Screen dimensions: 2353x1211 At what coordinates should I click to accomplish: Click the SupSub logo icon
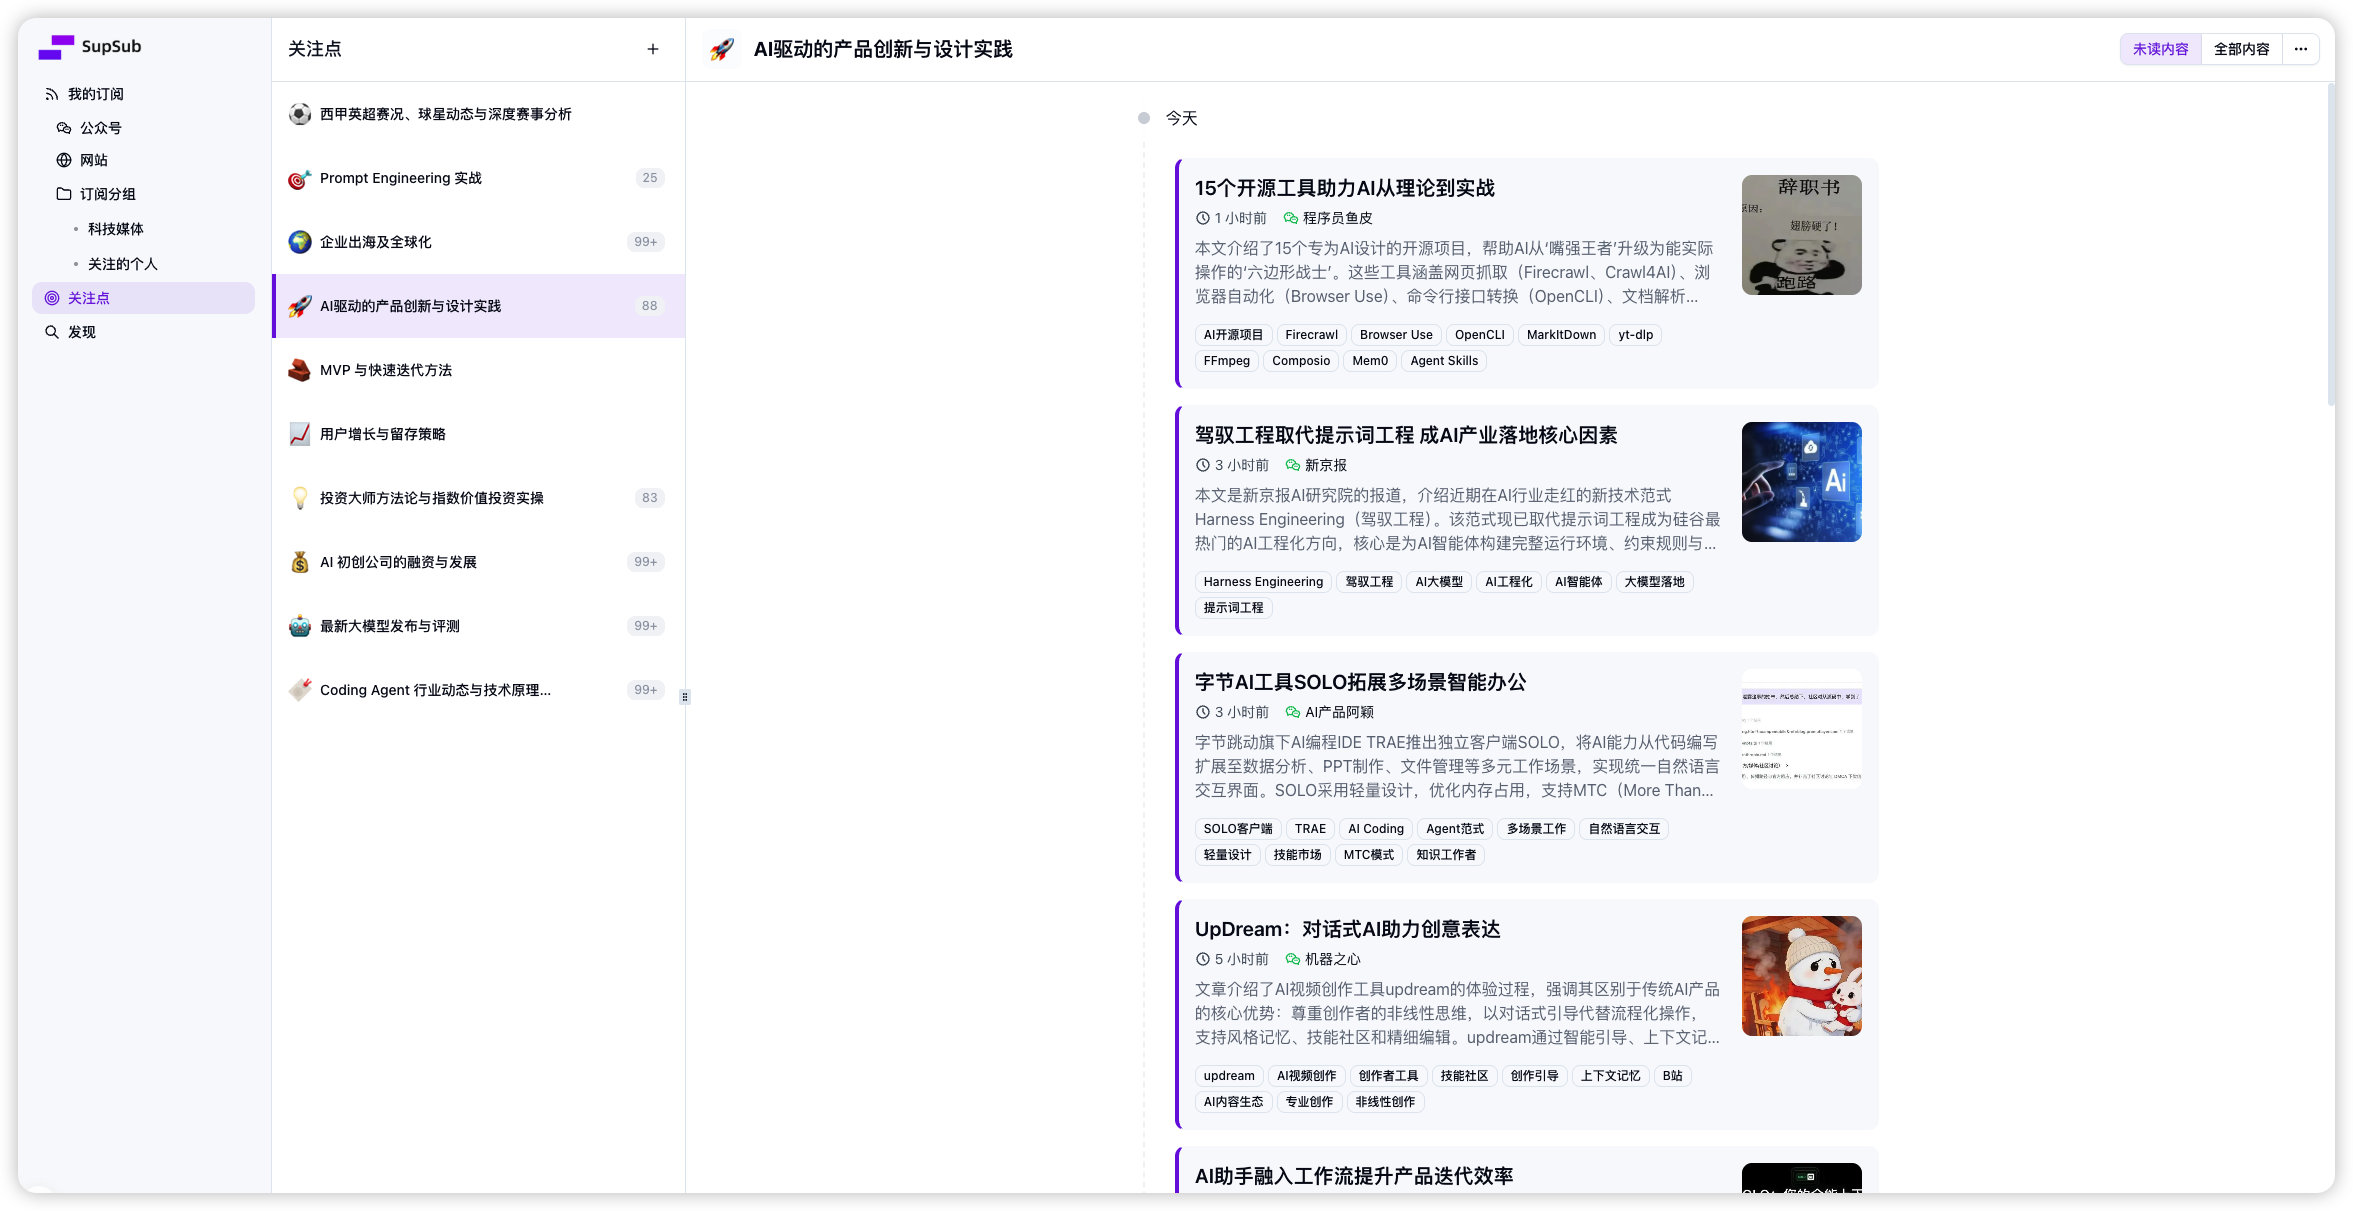point(56,47)
